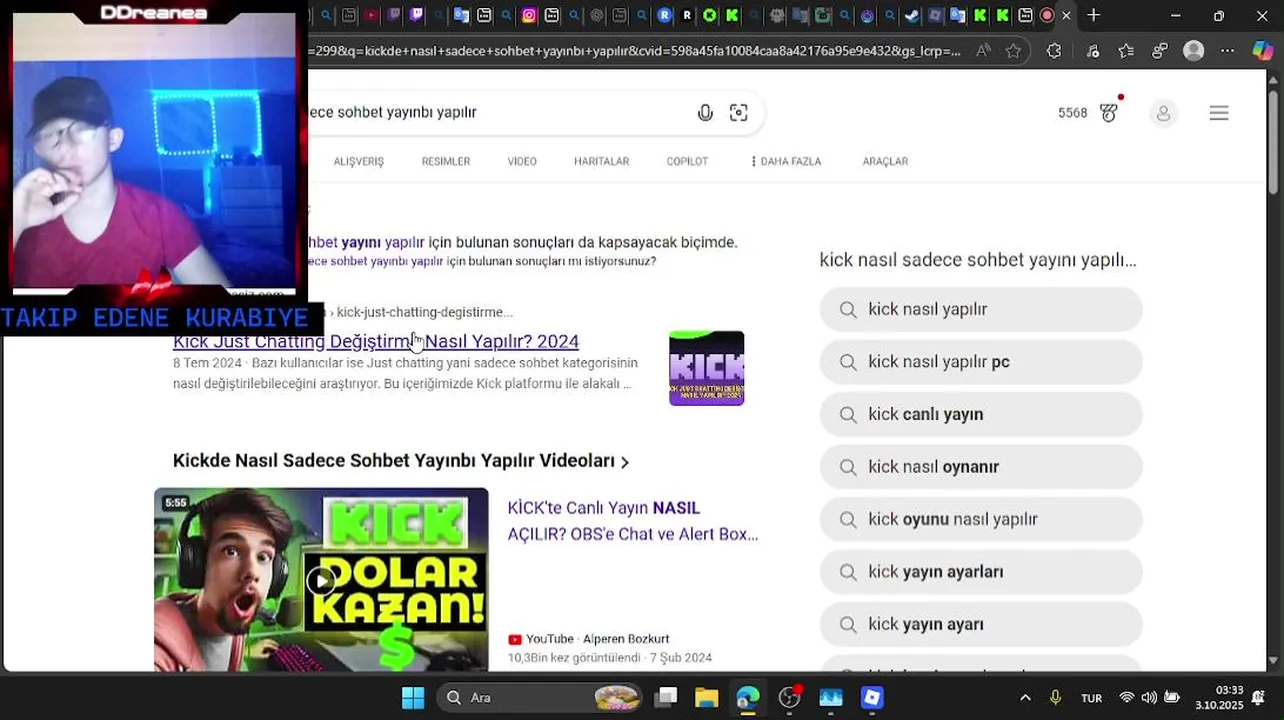This screenshot has width=1284, height=720.
Task: Open the RESİMLER search tab
Action: click(x=445, y=161)
